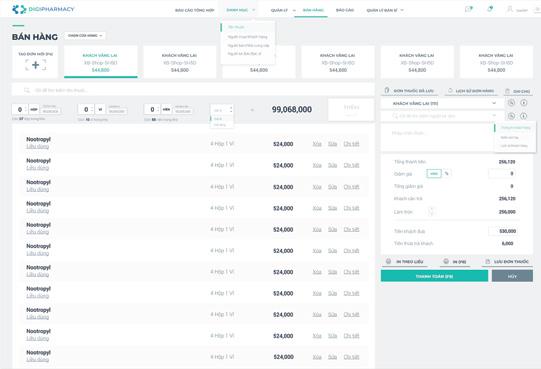Click the Thanh toán payment button
Screen dimensions: 541x369
point(434,276)
